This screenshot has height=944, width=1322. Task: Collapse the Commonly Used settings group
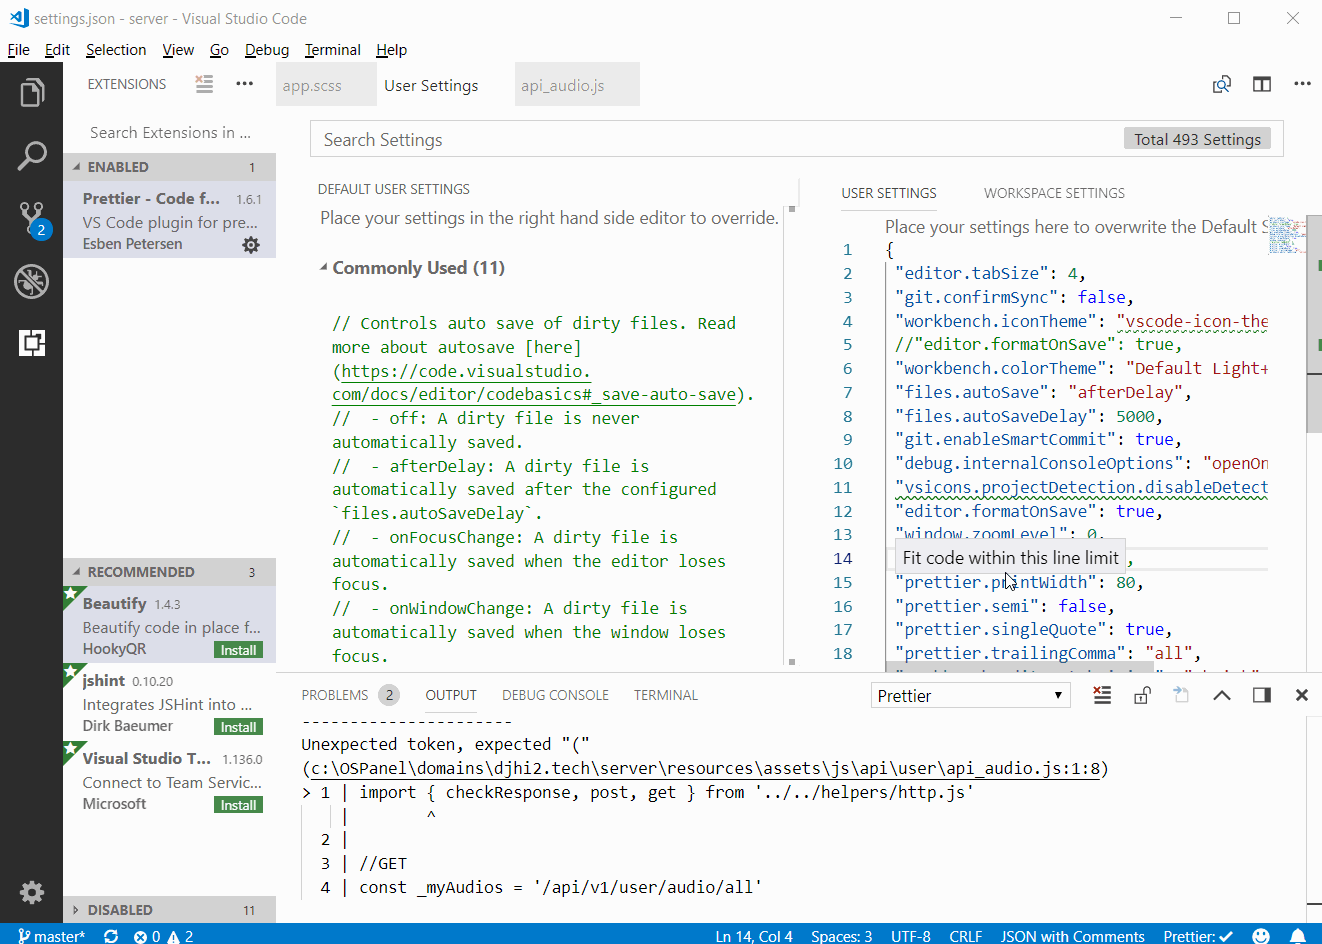point(412,268)
